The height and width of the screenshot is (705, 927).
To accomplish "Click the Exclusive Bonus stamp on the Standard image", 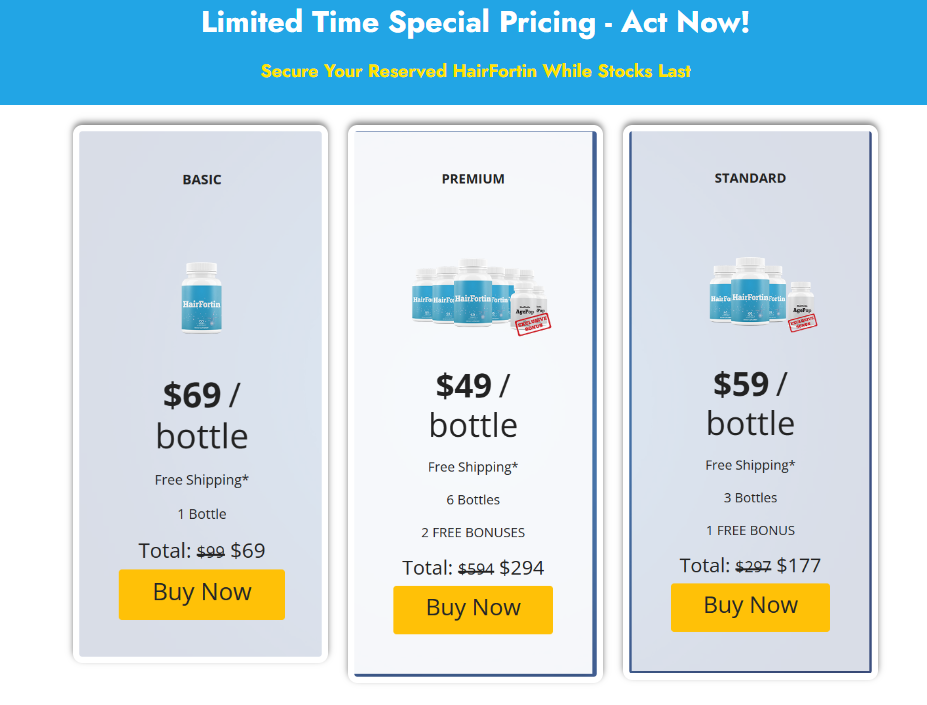I will click(x=803, y=323).
